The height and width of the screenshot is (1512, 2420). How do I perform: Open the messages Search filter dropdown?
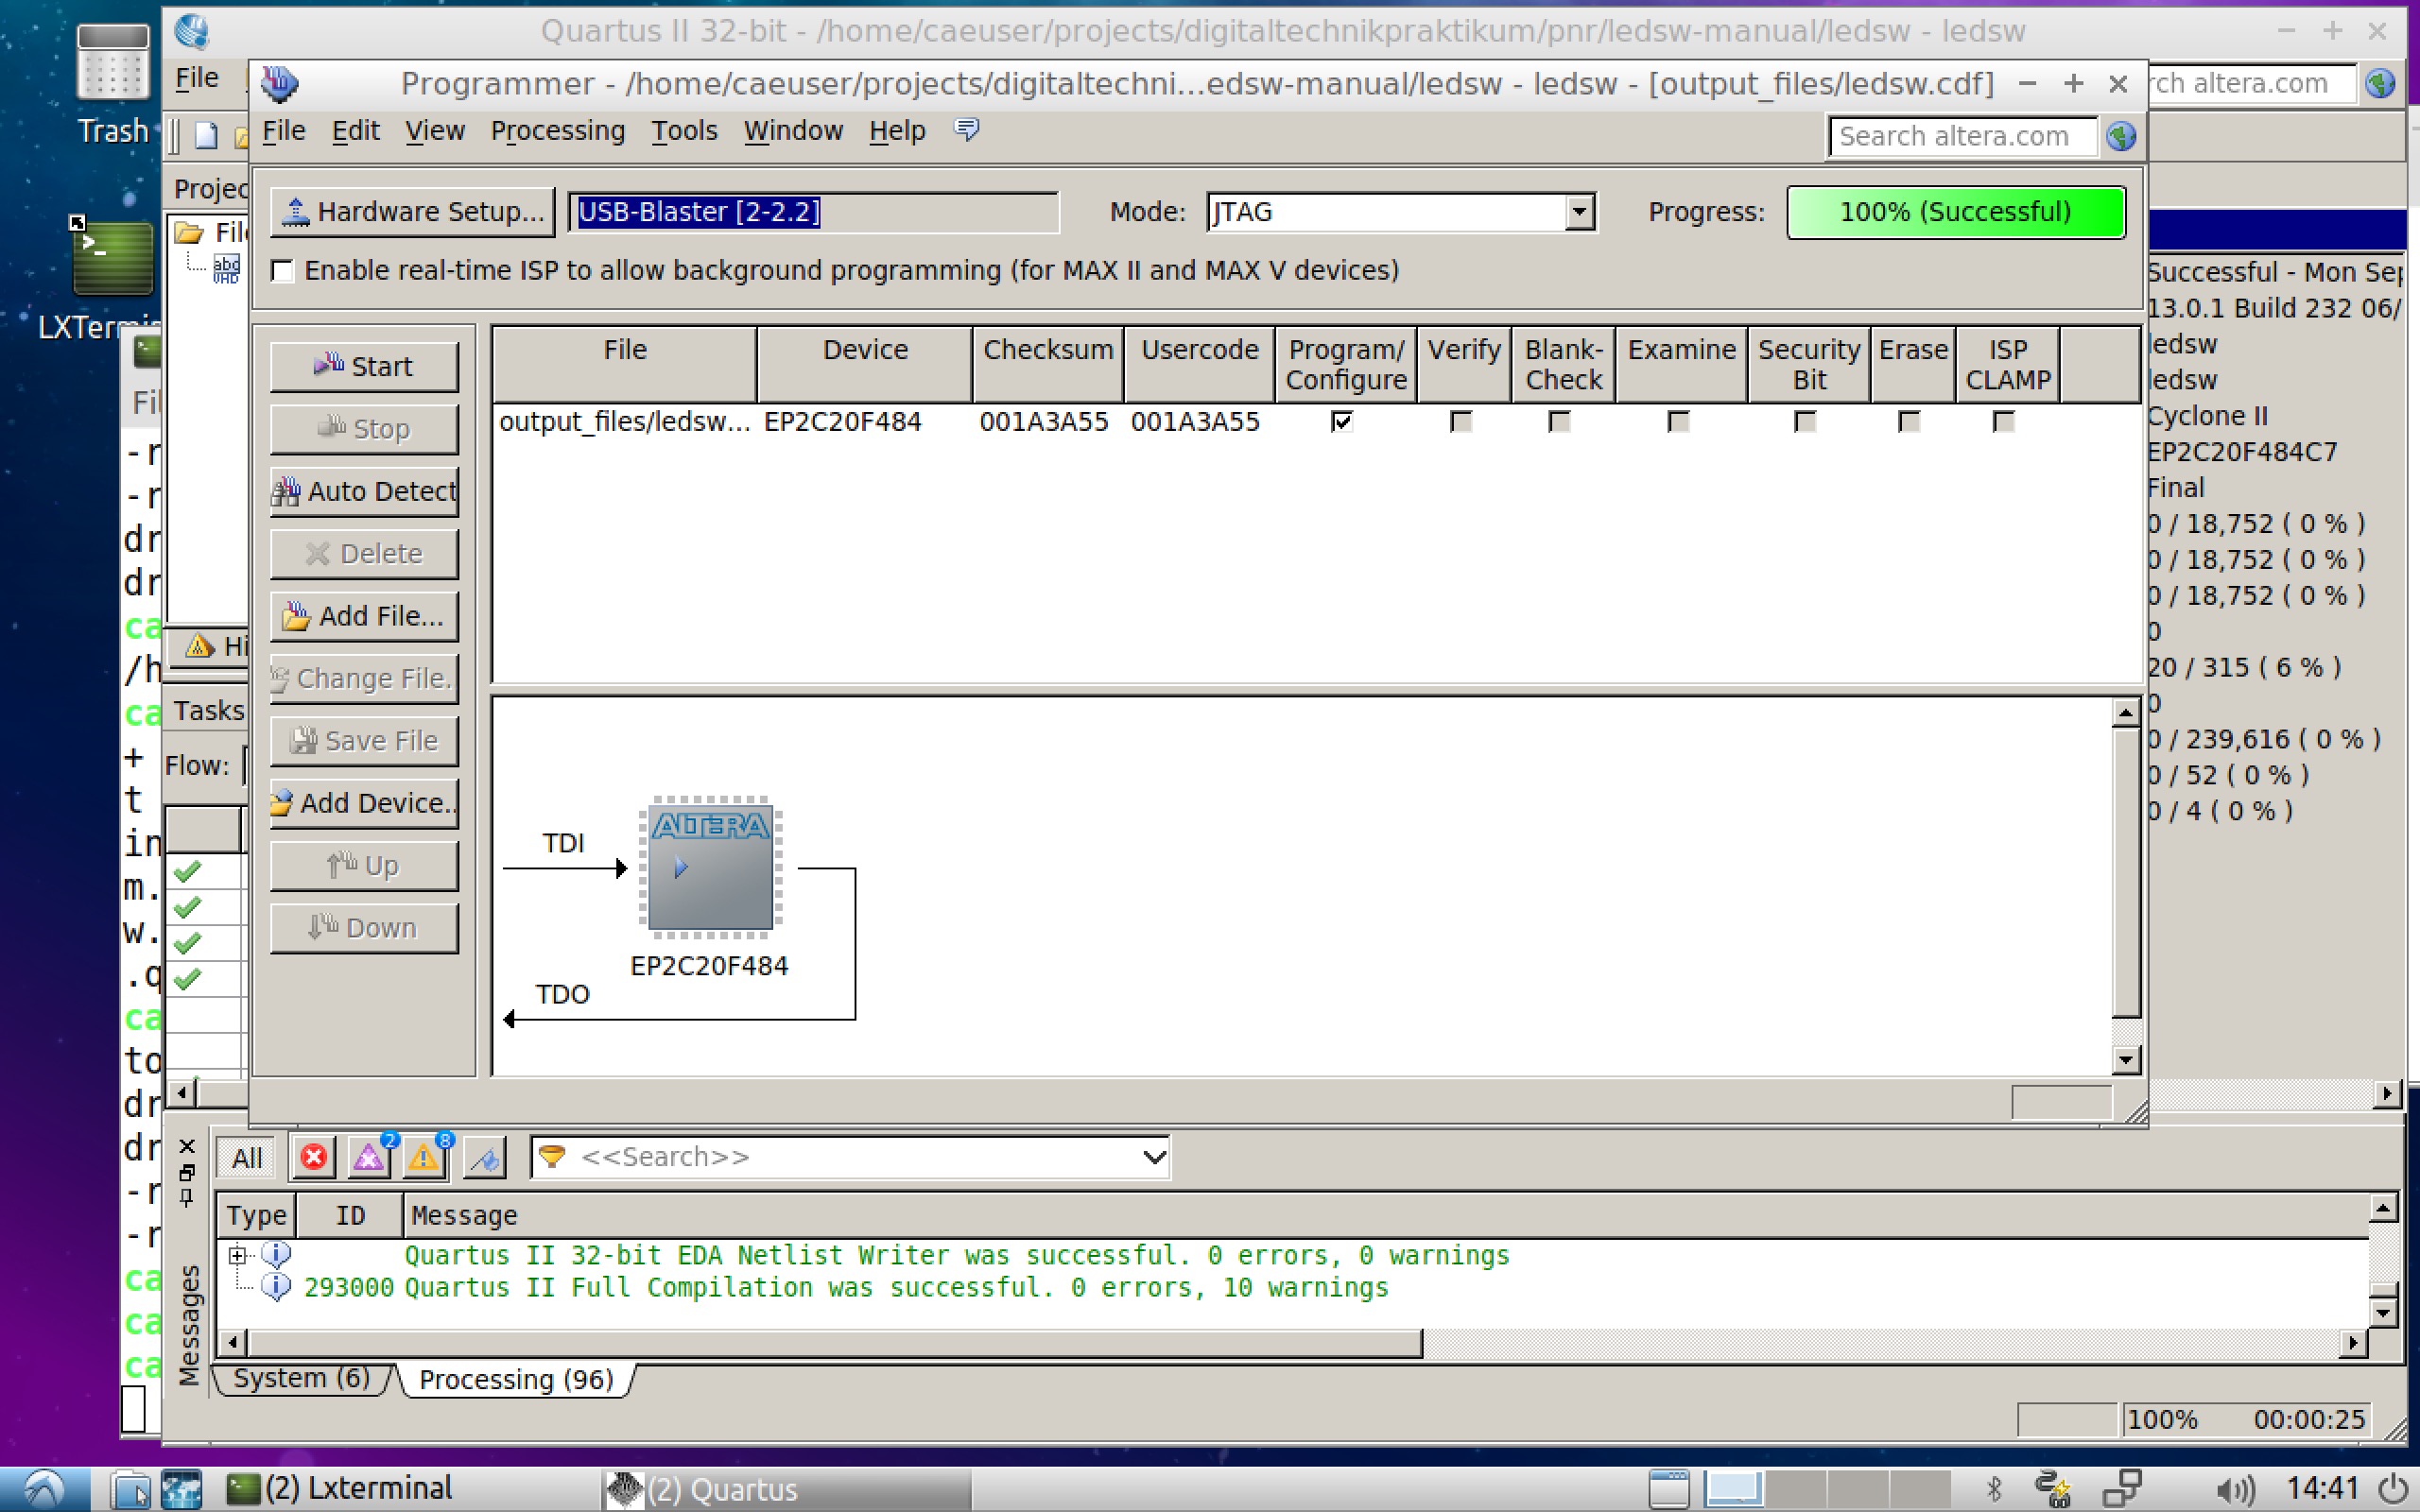tap(1154, 1157)
